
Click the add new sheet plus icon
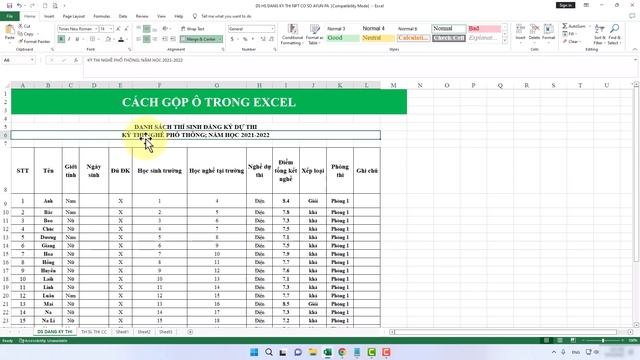pos(190,332)
